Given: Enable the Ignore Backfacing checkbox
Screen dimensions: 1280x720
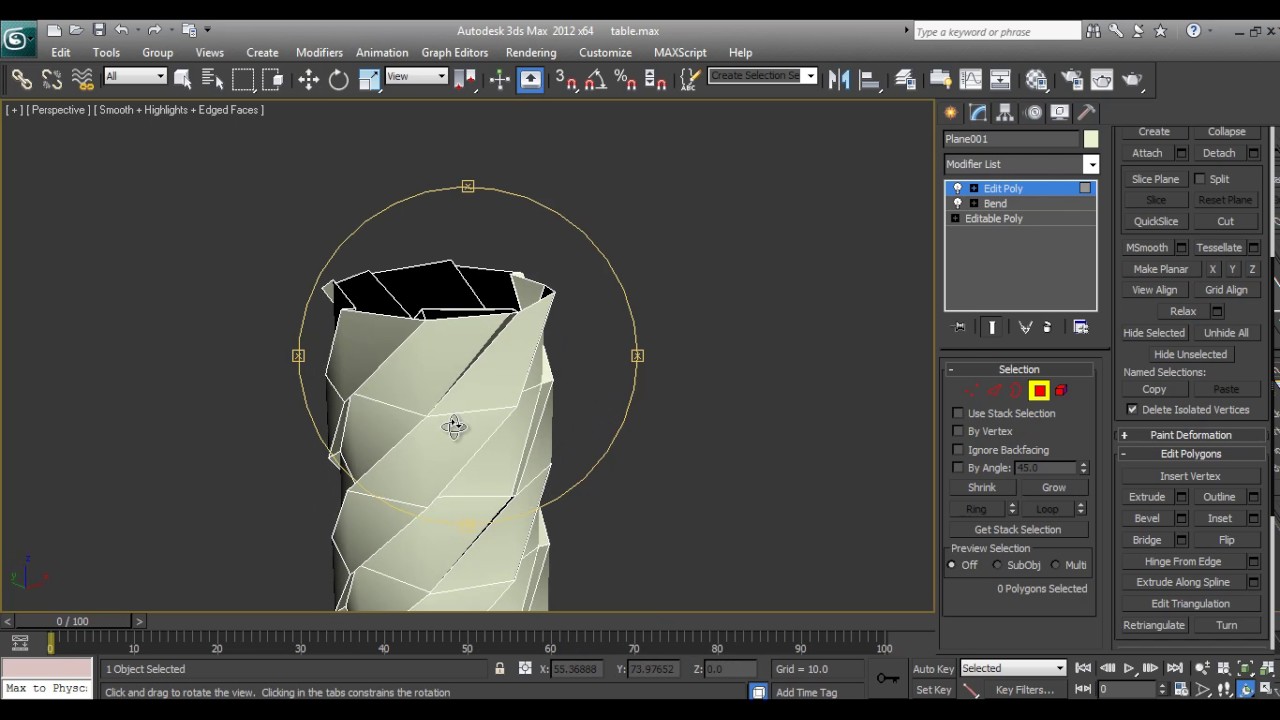Looking at the screenshot, I should pyautogui.click(x=958, y=450).
